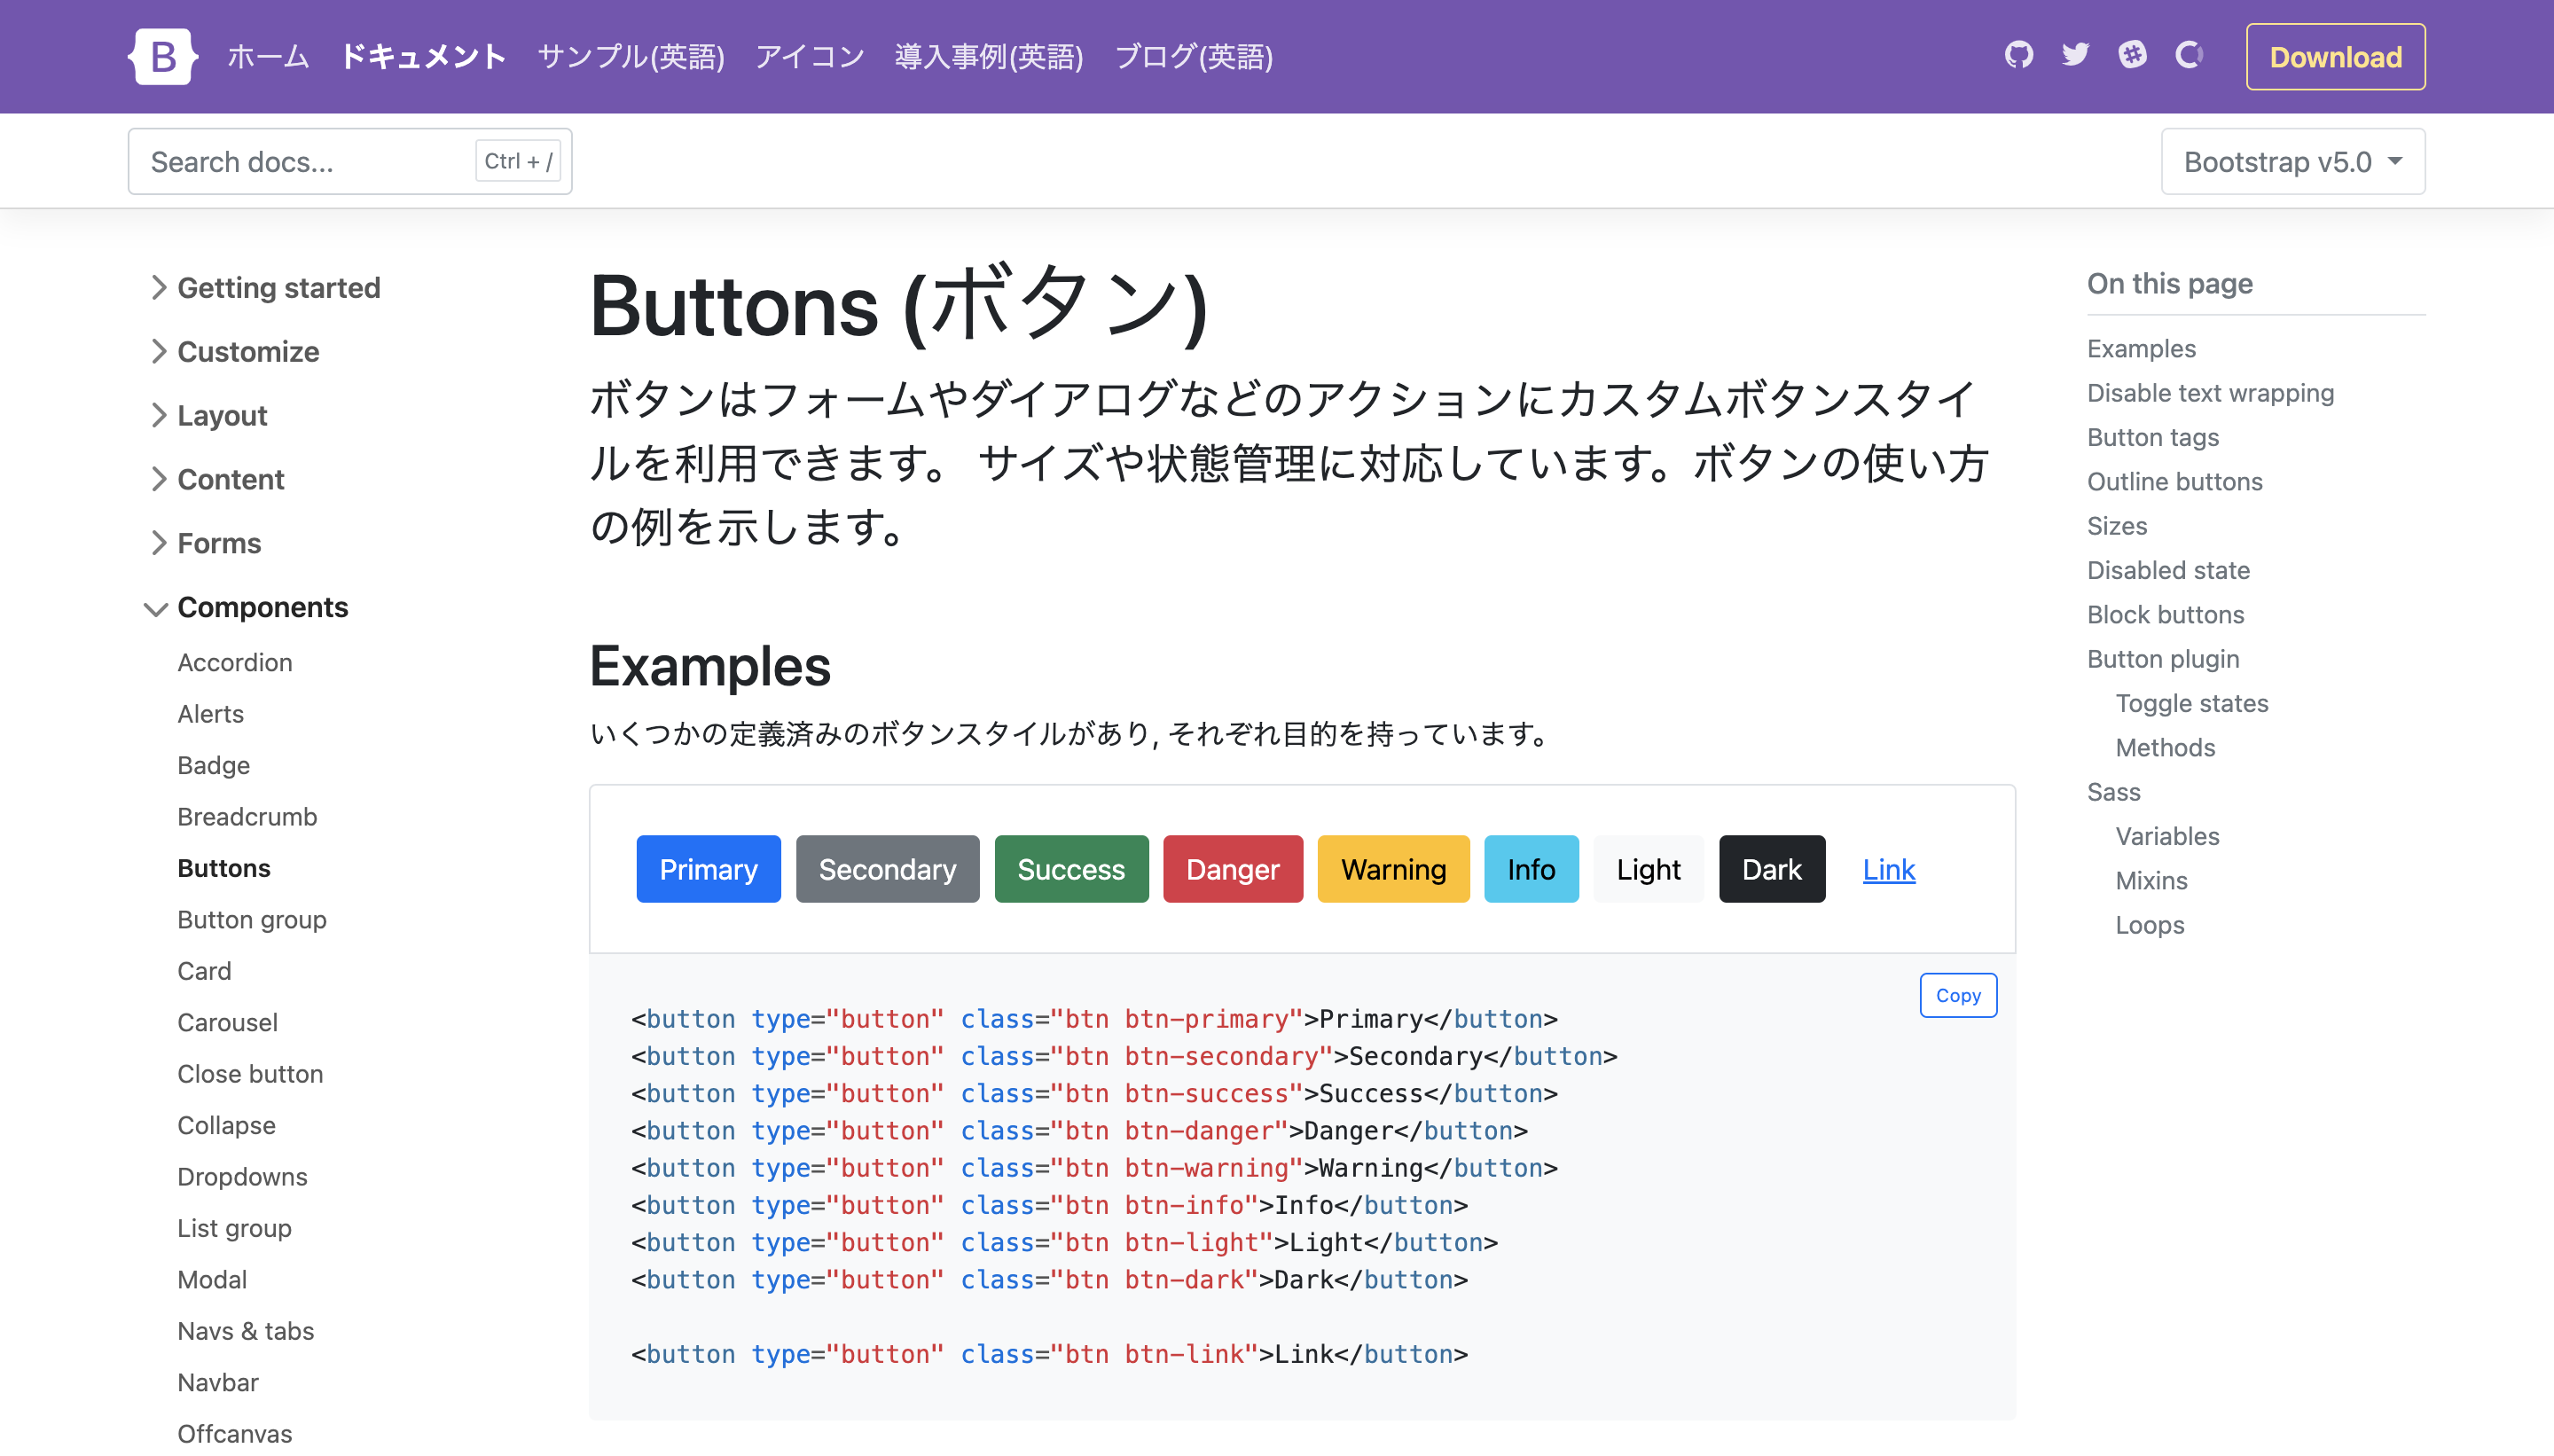
Task: Jump to Button tags section
Action: pos(2152,438)
